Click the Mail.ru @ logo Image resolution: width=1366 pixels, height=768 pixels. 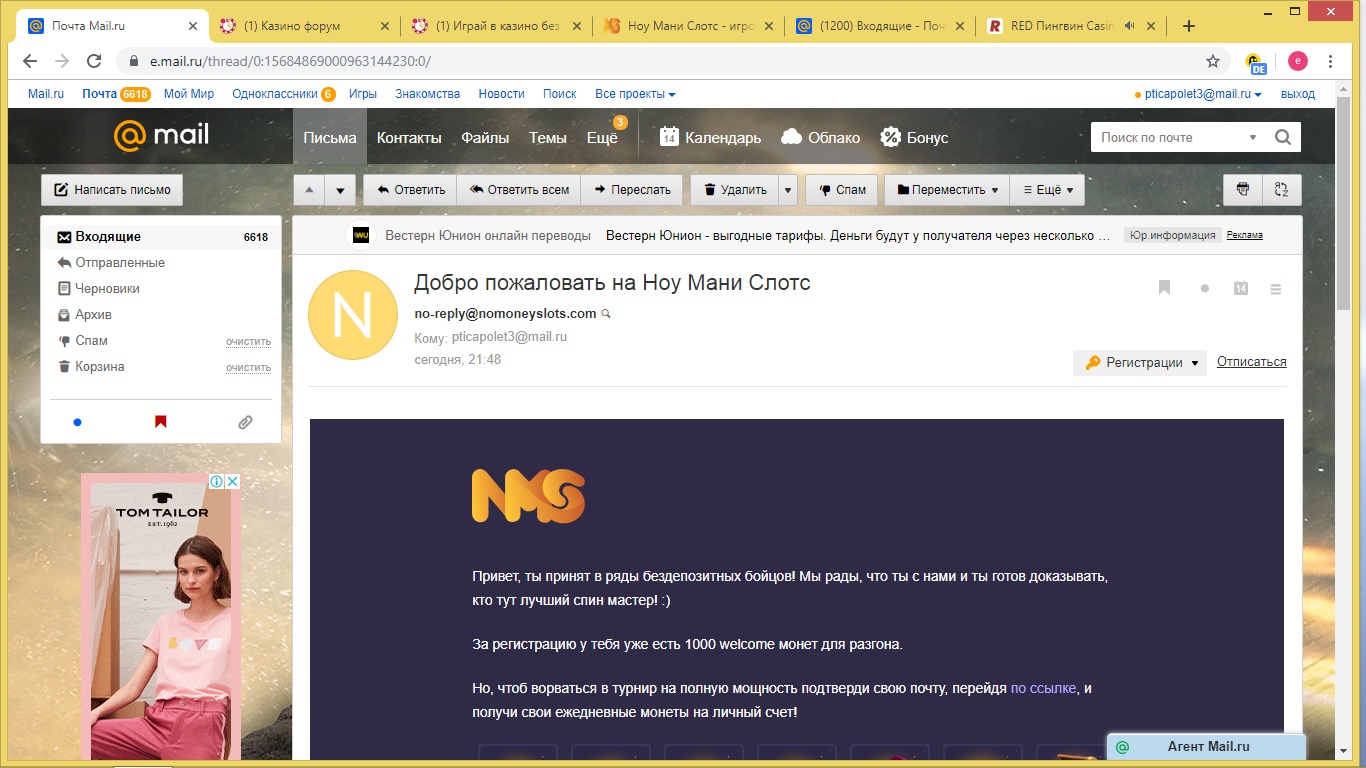tap(161, 135)
